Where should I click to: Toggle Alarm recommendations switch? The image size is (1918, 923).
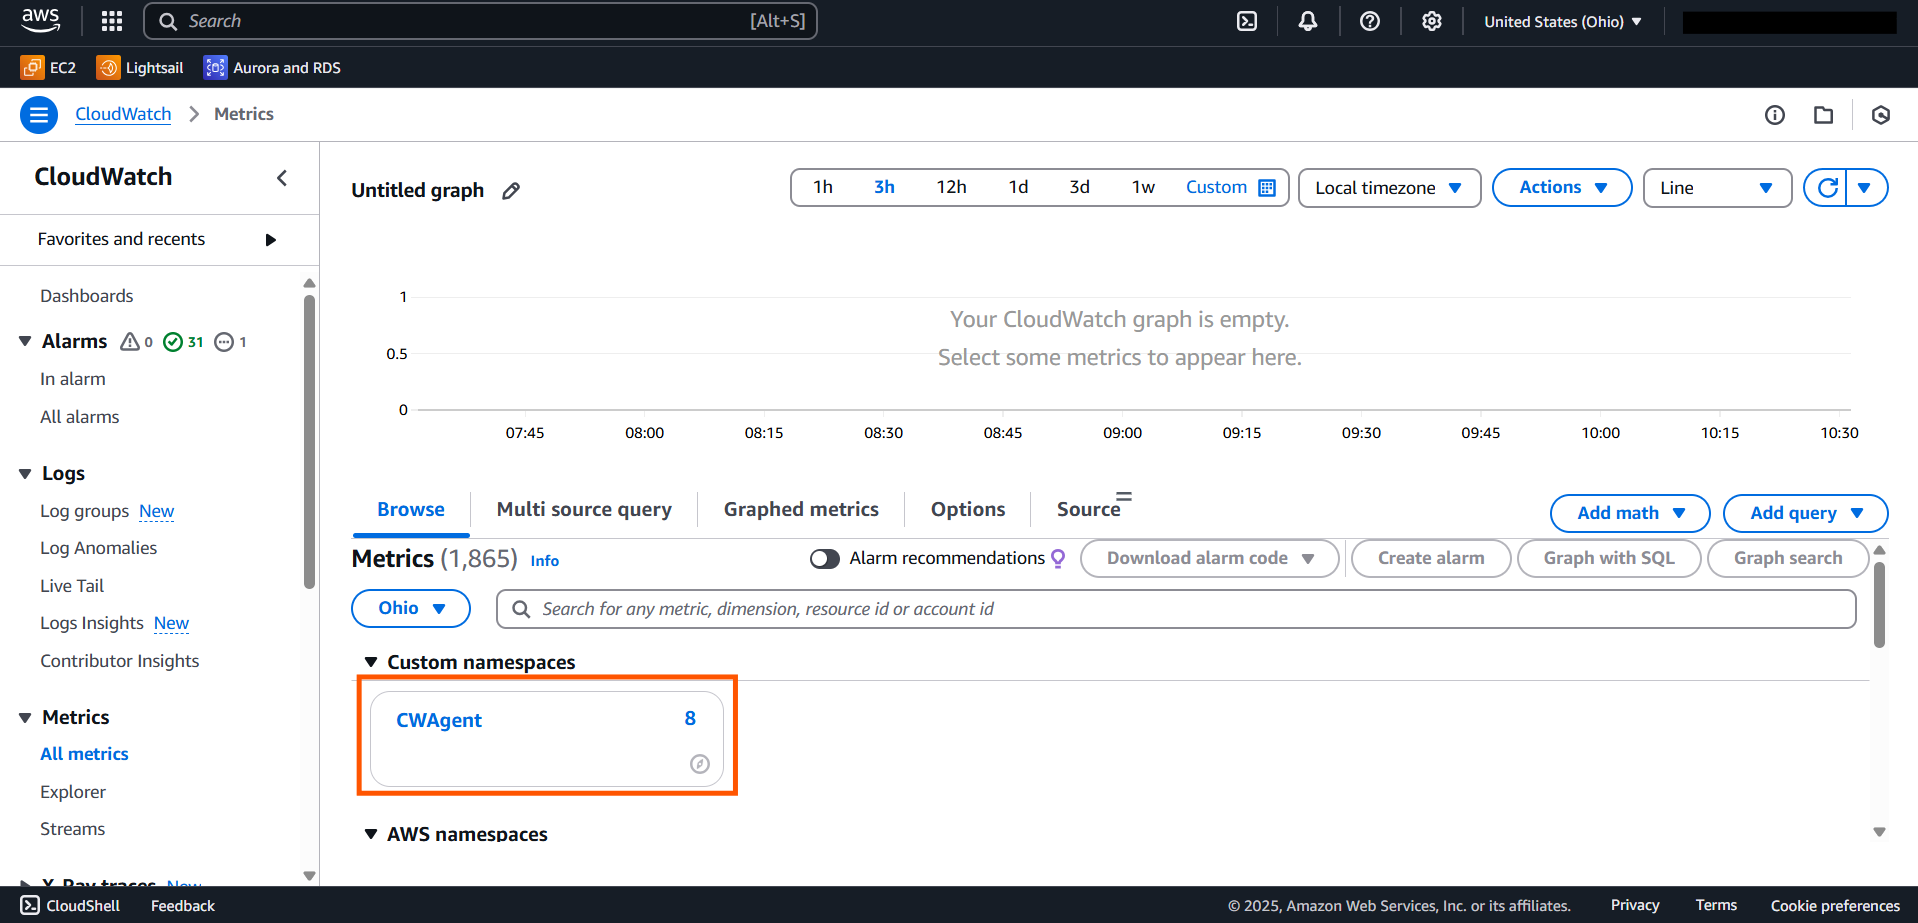(825, 559)
